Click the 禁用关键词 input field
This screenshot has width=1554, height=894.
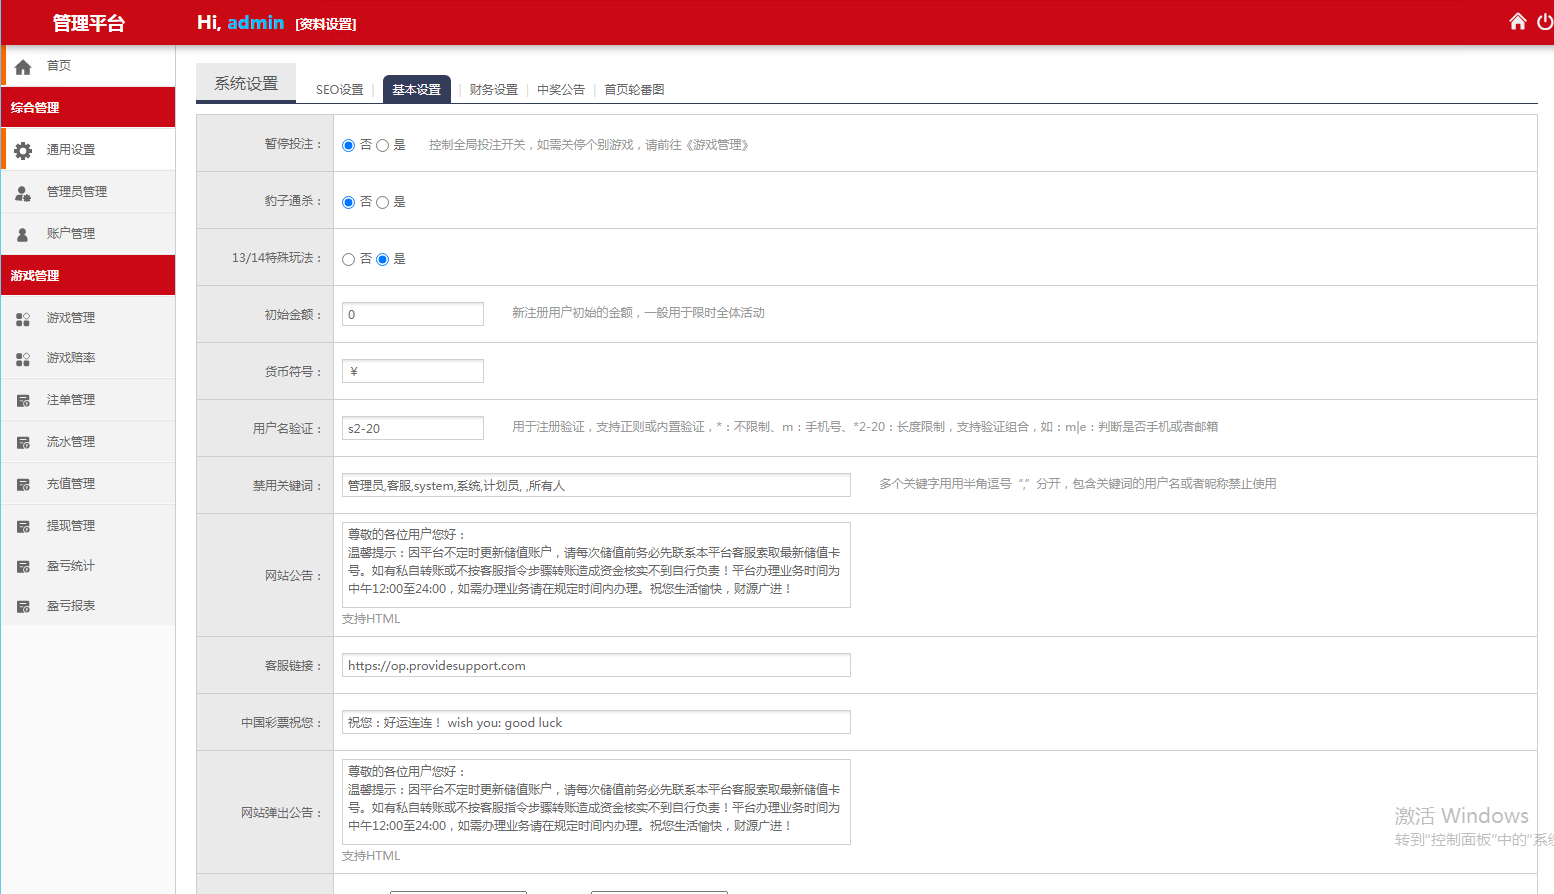(x=596, y=486)
